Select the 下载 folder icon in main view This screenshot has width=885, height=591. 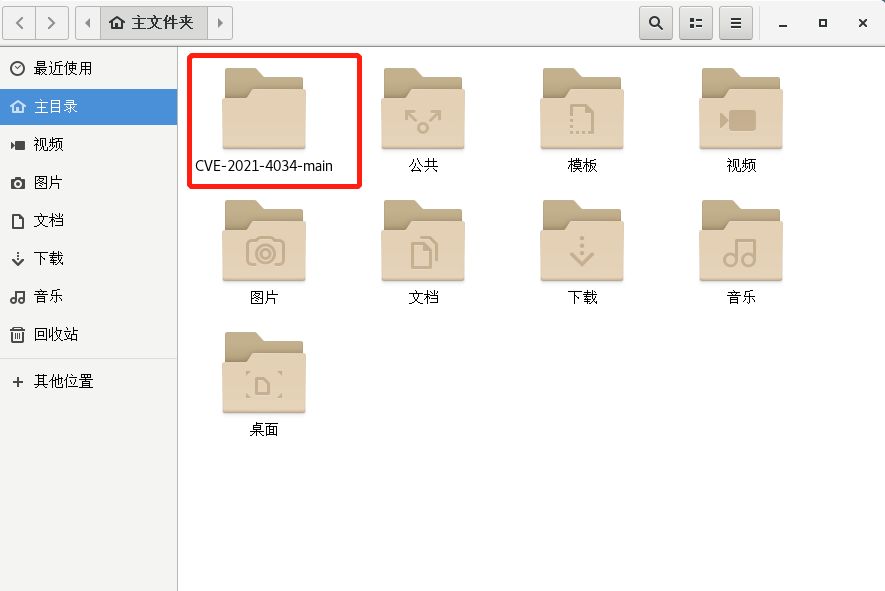(582, 241)
